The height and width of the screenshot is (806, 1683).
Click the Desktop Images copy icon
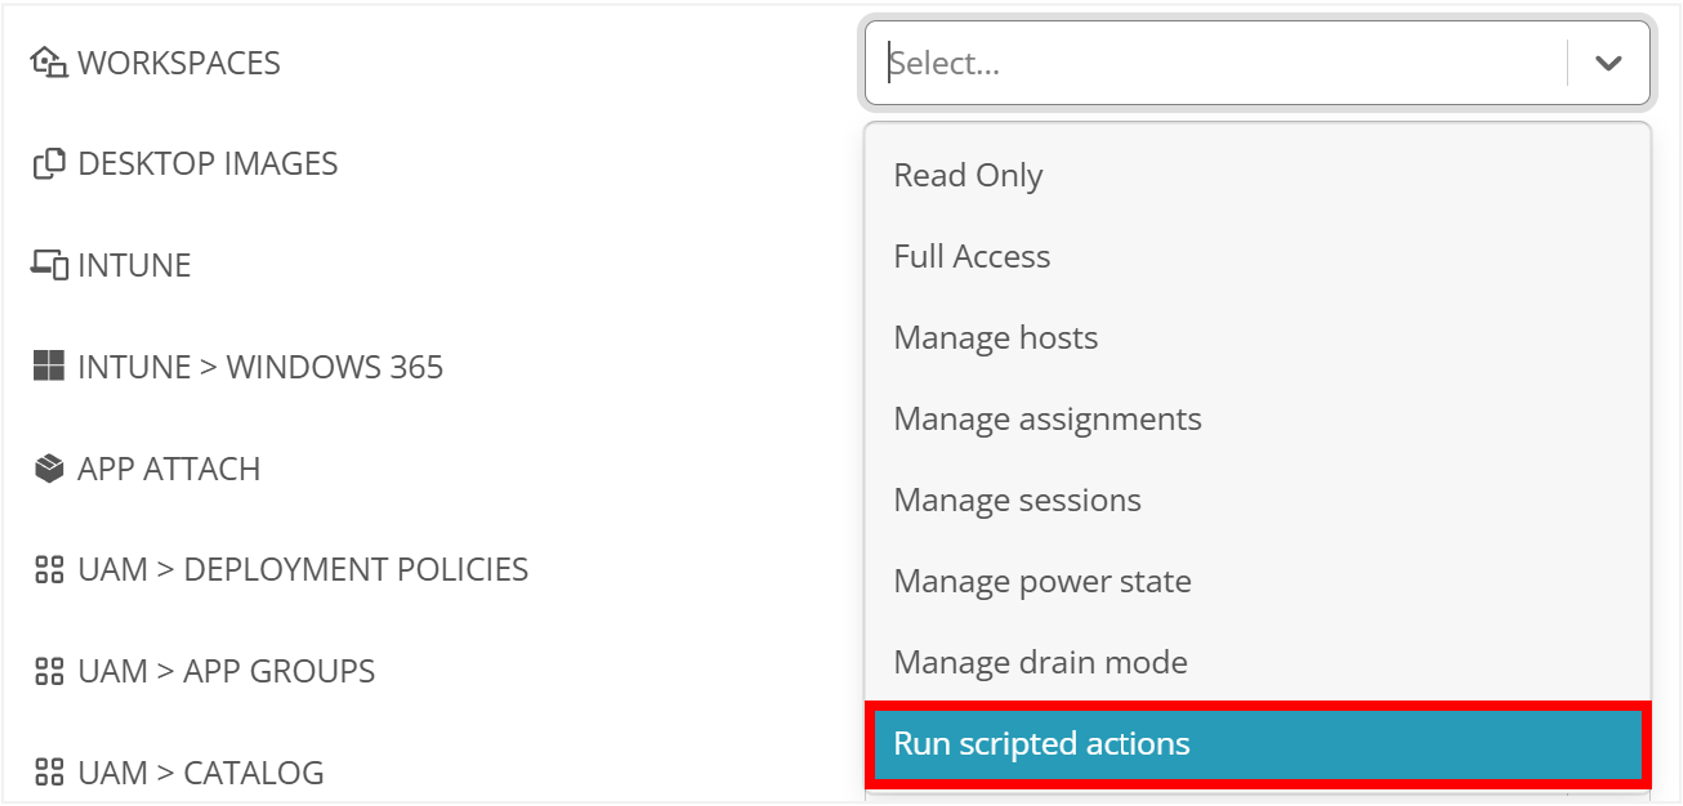(49, 163)
